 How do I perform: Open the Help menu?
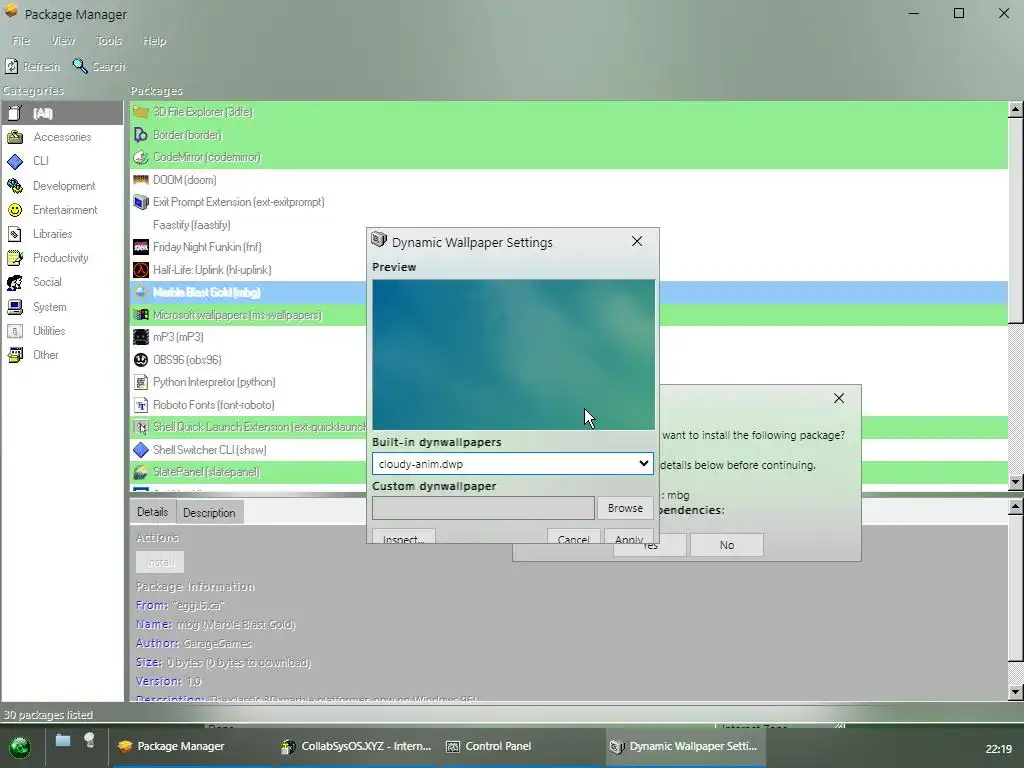pos(155,40)
